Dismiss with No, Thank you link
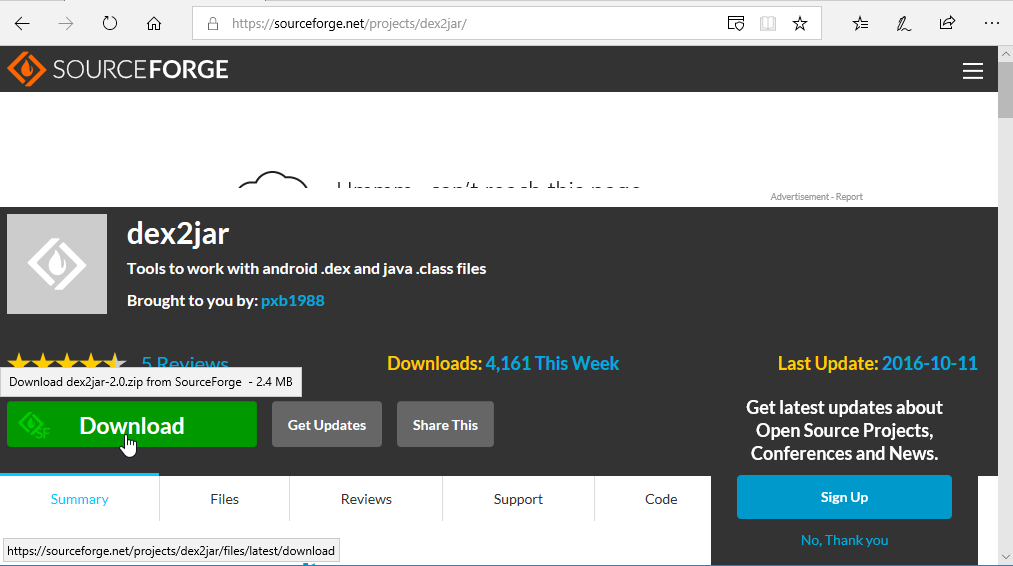The image size is (1013, 566). pos(844,540)
